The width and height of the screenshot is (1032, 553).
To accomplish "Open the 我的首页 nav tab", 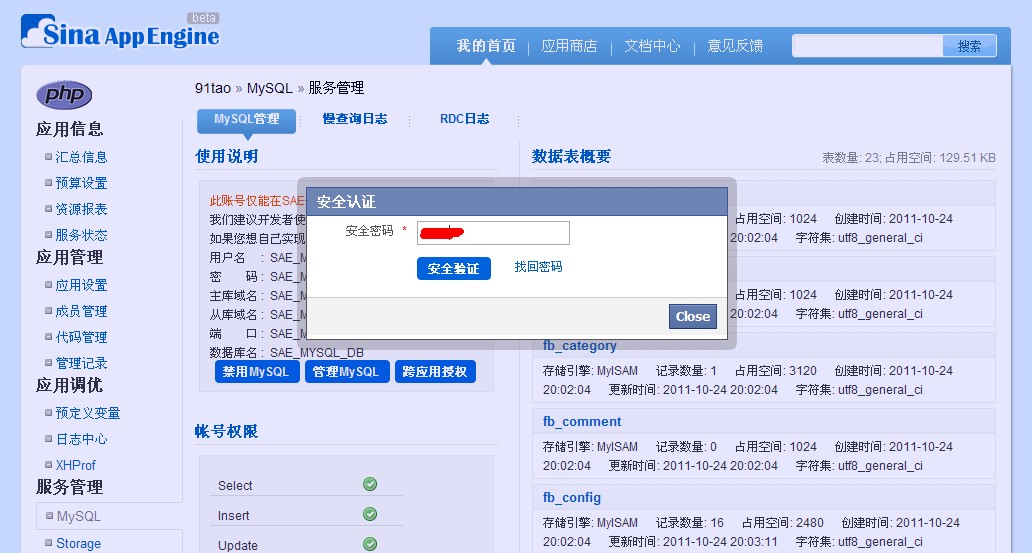I will [486, 46].
